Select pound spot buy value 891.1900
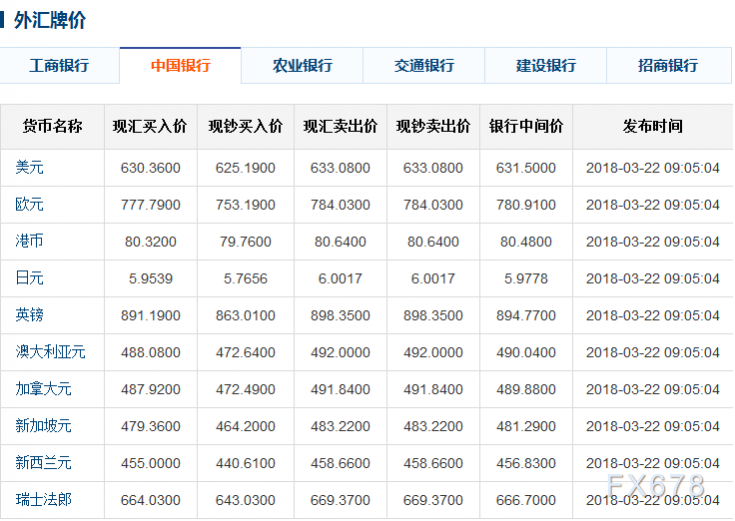 (150, 316)
